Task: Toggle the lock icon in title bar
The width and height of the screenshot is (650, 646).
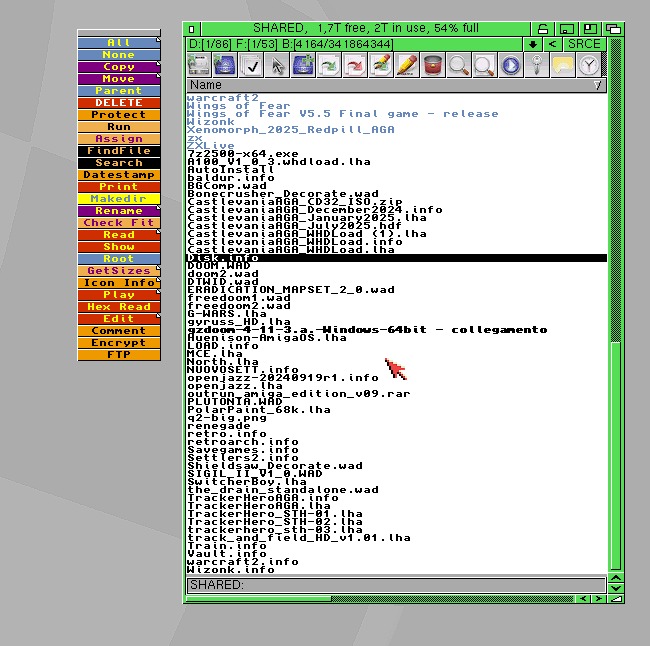Action: [541, 28]
